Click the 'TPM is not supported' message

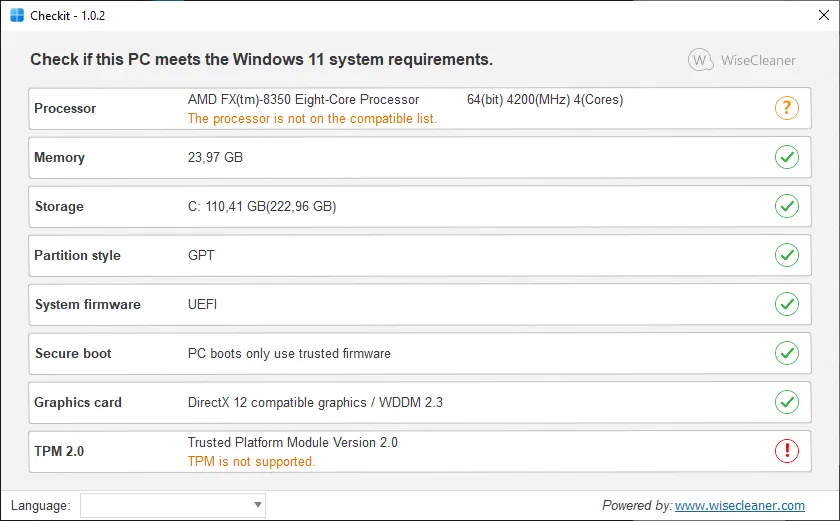click(251, 462)
